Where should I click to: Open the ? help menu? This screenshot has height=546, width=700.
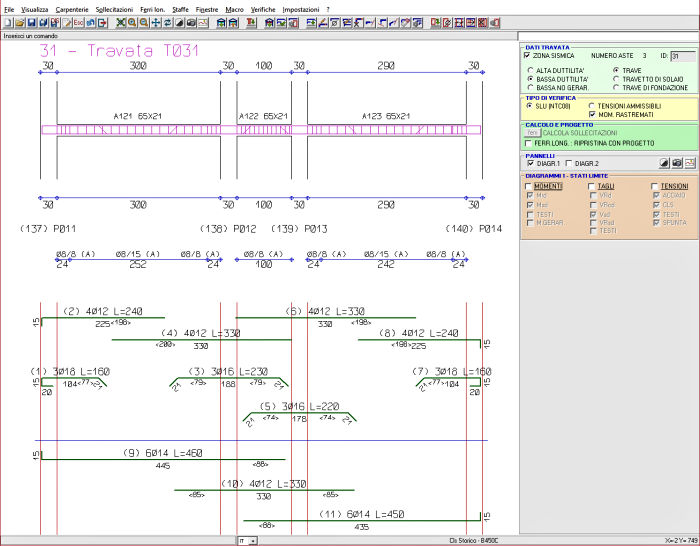(328, 9)
